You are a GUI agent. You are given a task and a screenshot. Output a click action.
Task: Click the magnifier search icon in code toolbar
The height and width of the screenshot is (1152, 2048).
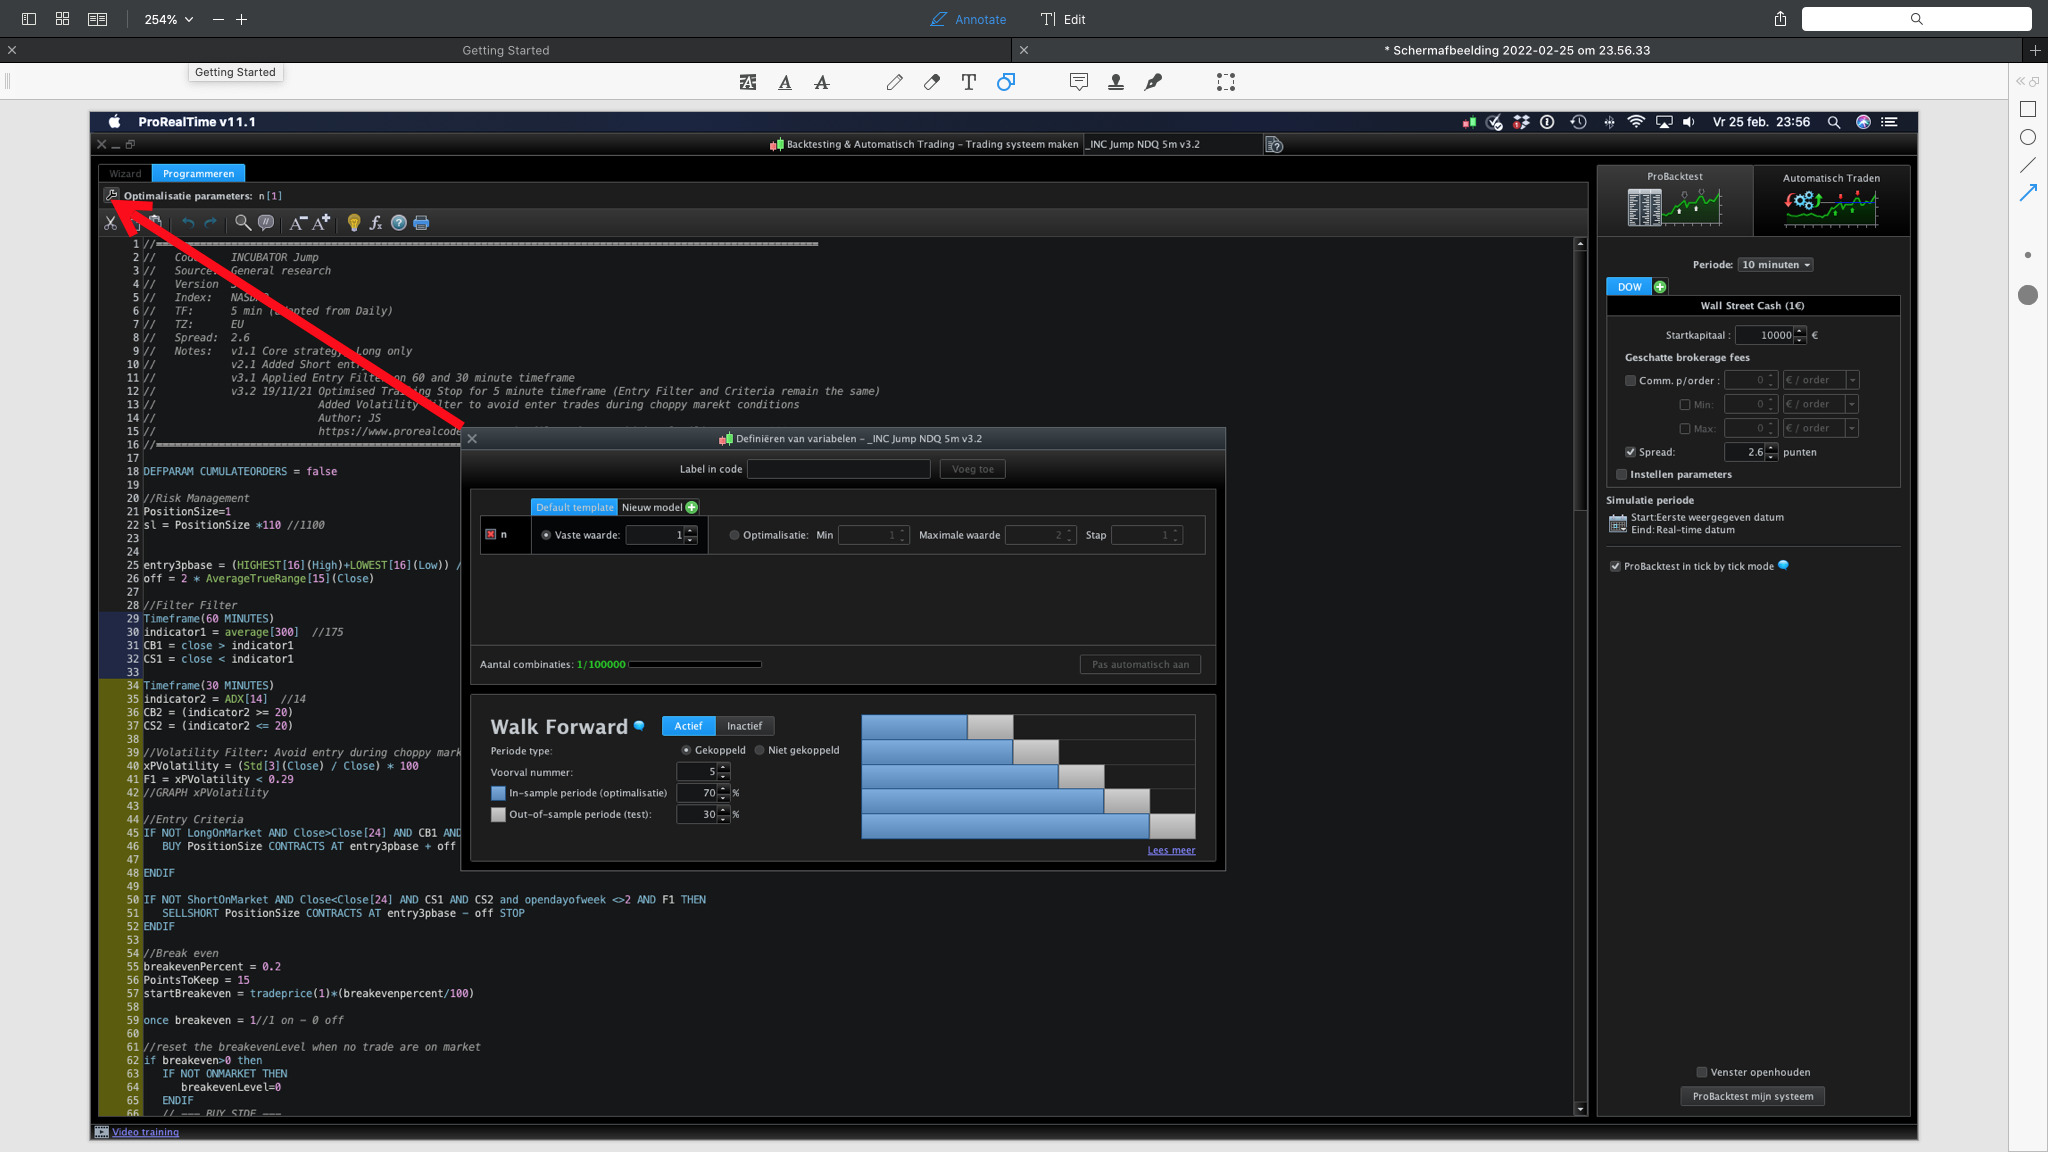(242, 223)
